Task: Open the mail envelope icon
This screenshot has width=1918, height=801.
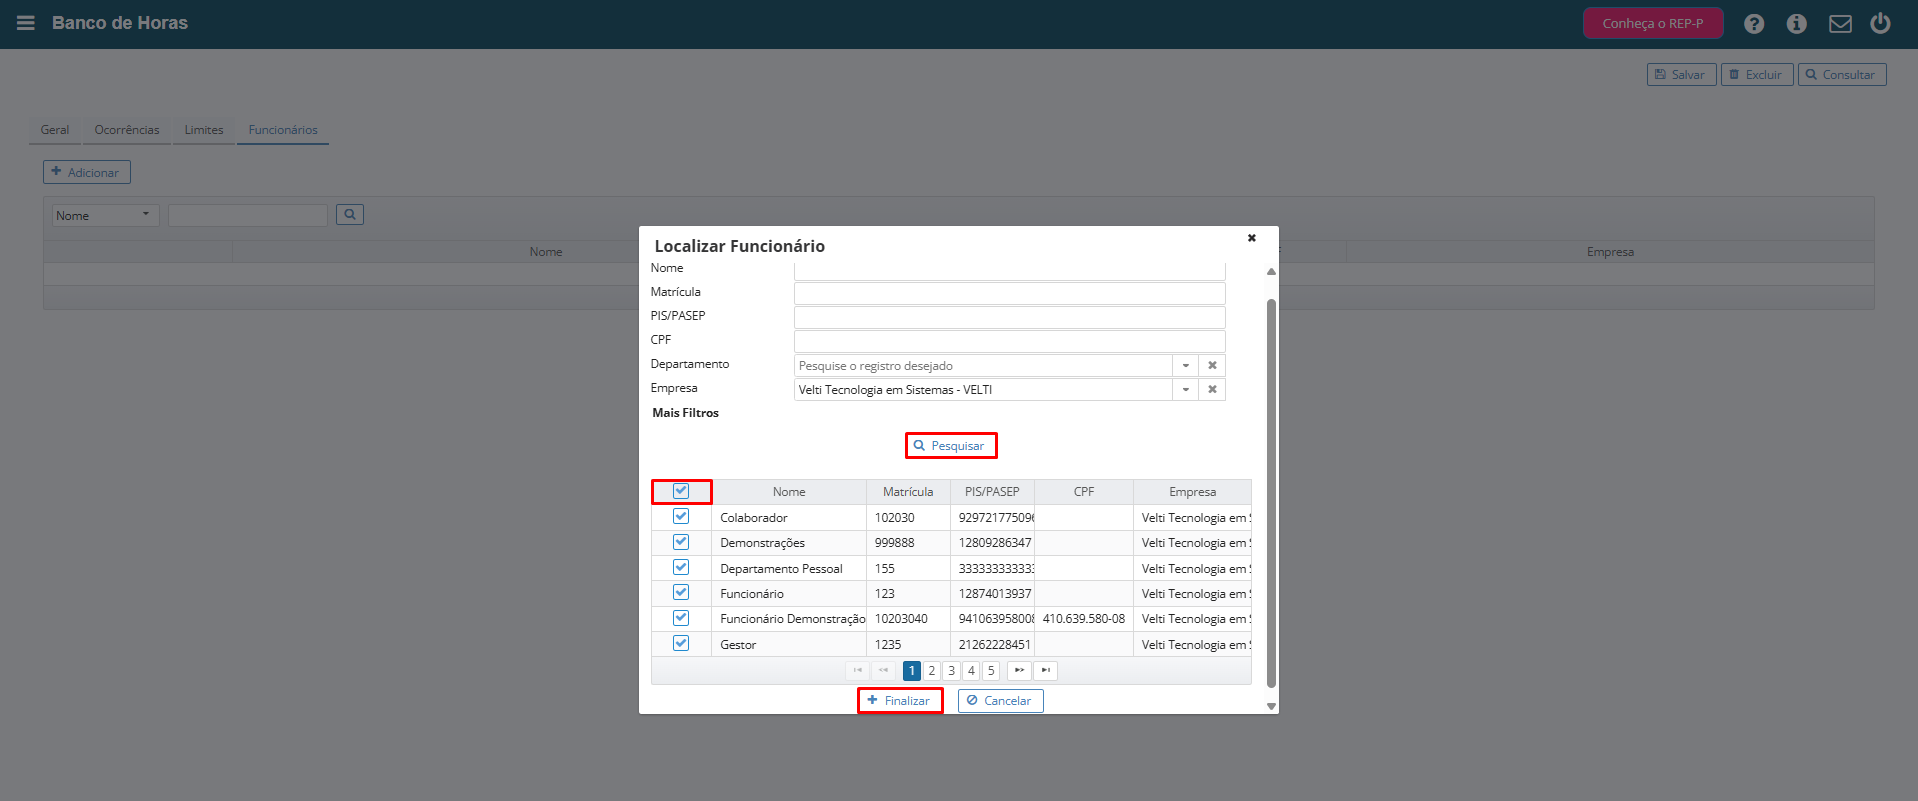Action: (x=1840, y=24)
